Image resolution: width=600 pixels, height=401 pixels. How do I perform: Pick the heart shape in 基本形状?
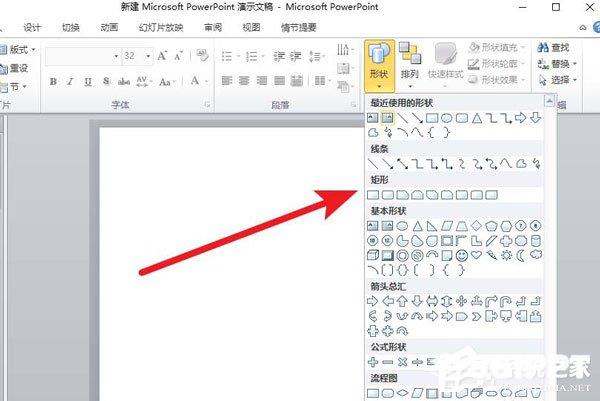coord(476,255)
